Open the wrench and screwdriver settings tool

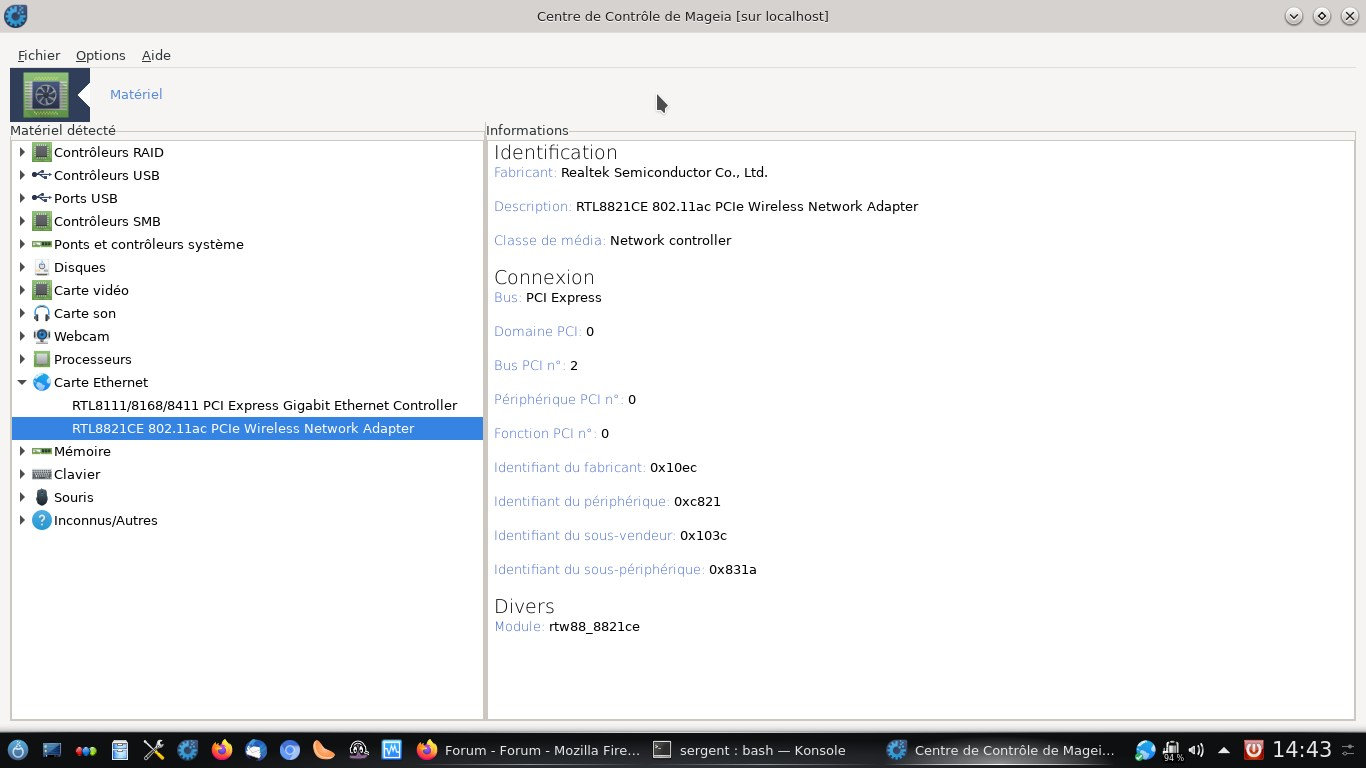[154, 750]
